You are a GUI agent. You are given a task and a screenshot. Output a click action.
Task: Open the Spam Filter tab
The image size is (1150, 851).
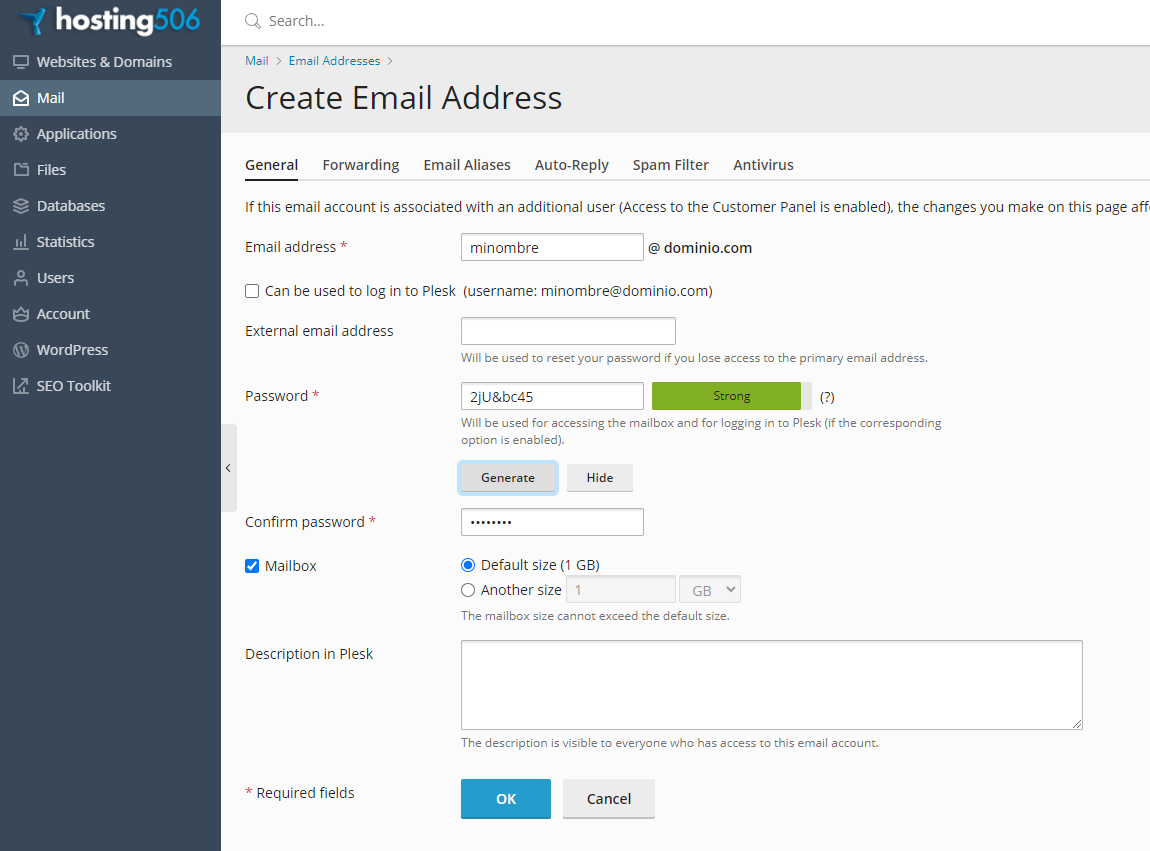(670, 164)
